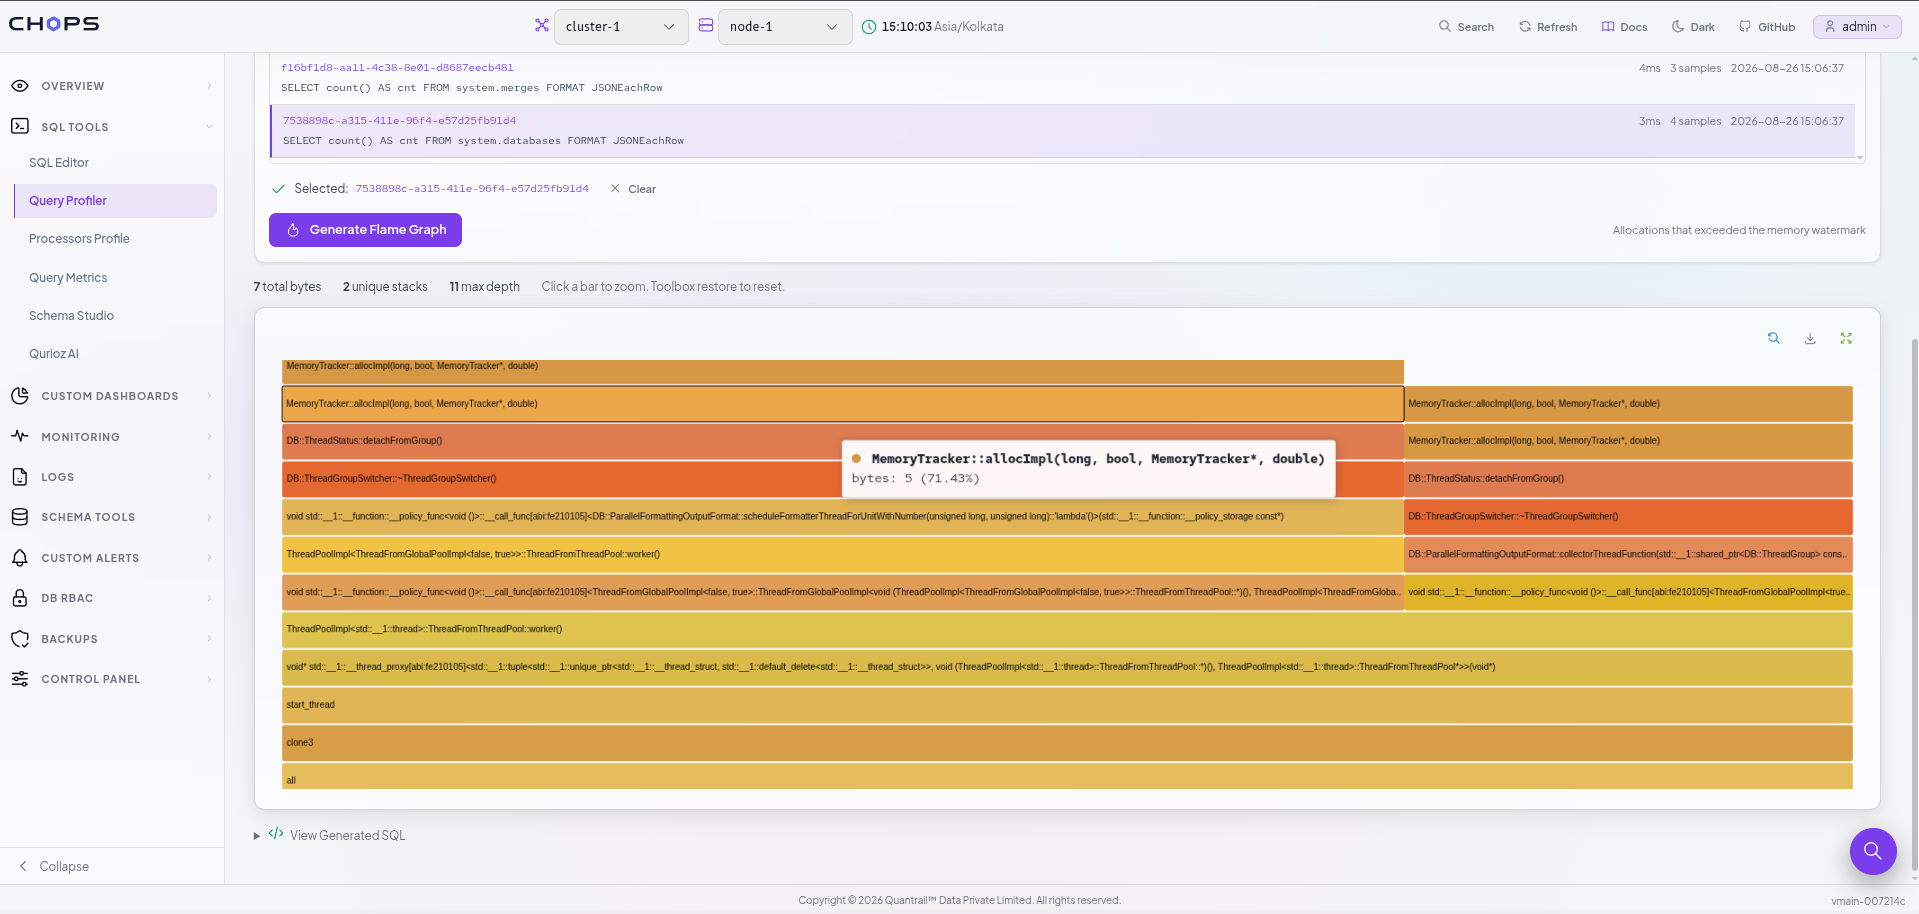Open Search from the top bar

[x=1466, y=27]
